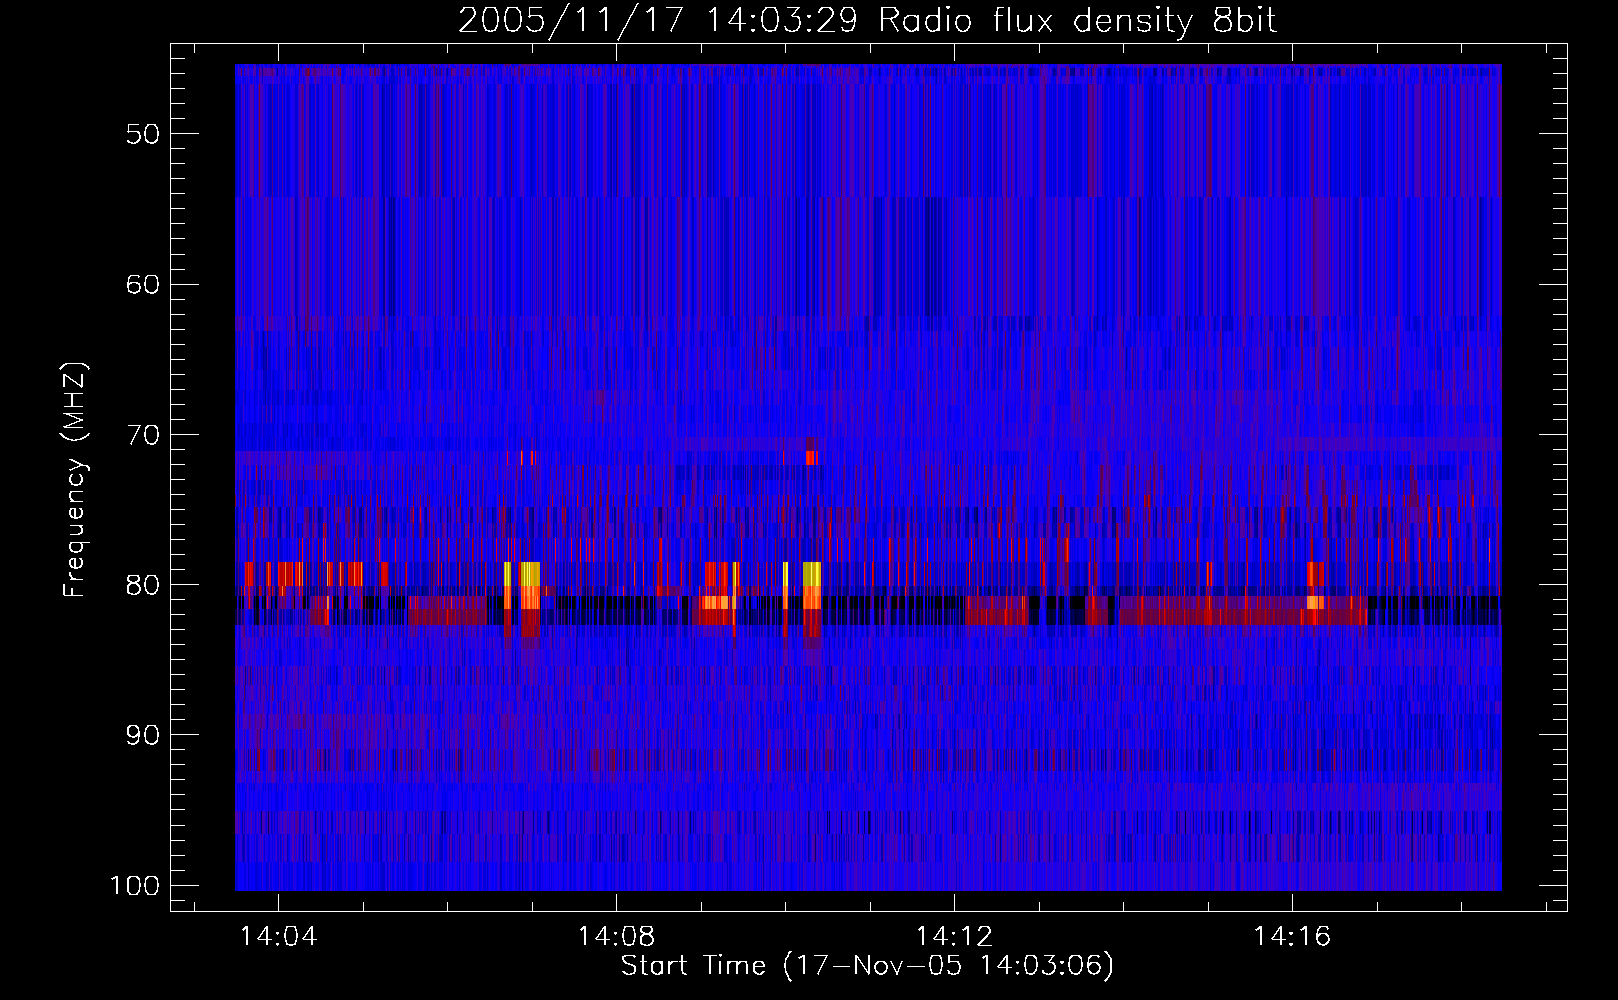Select the 100 frequency tick label
This screenshot has height=1000, width=1618.
[134, 886]
